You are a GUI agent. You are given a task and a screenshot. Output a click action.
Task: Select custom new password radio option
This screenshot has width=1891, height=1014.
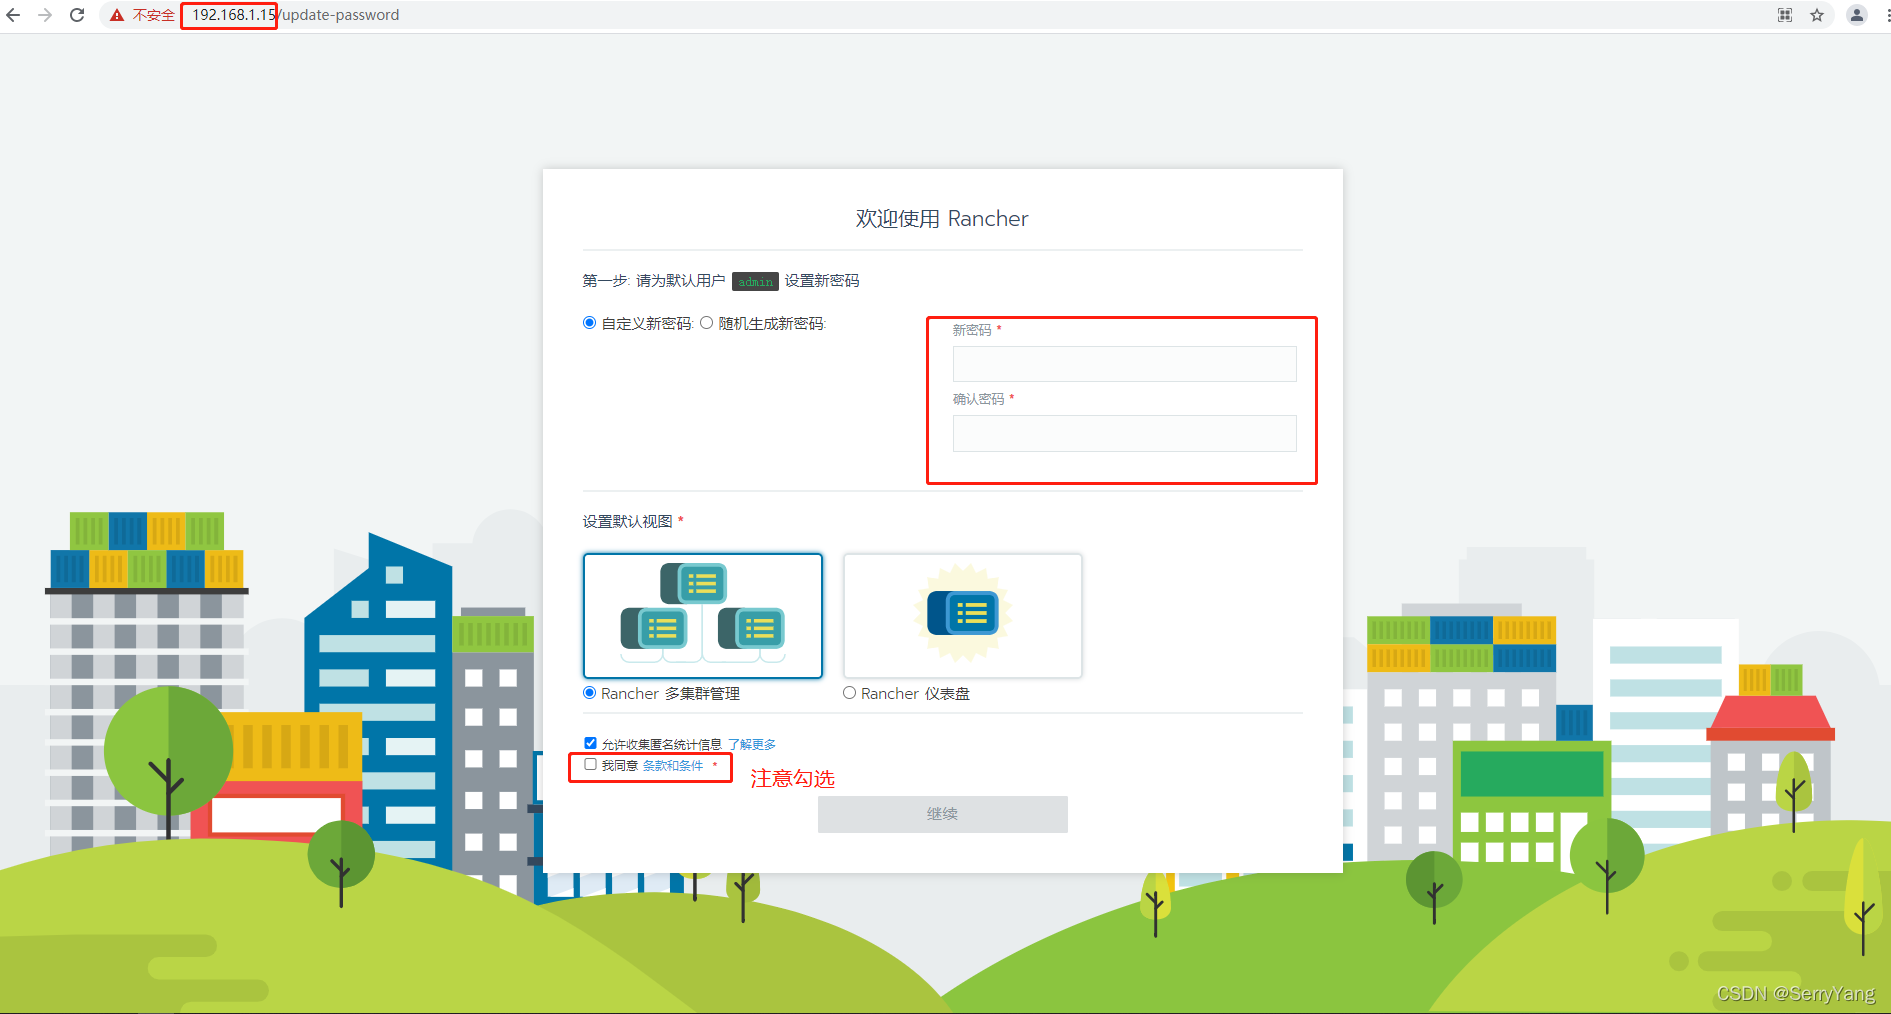589,323
